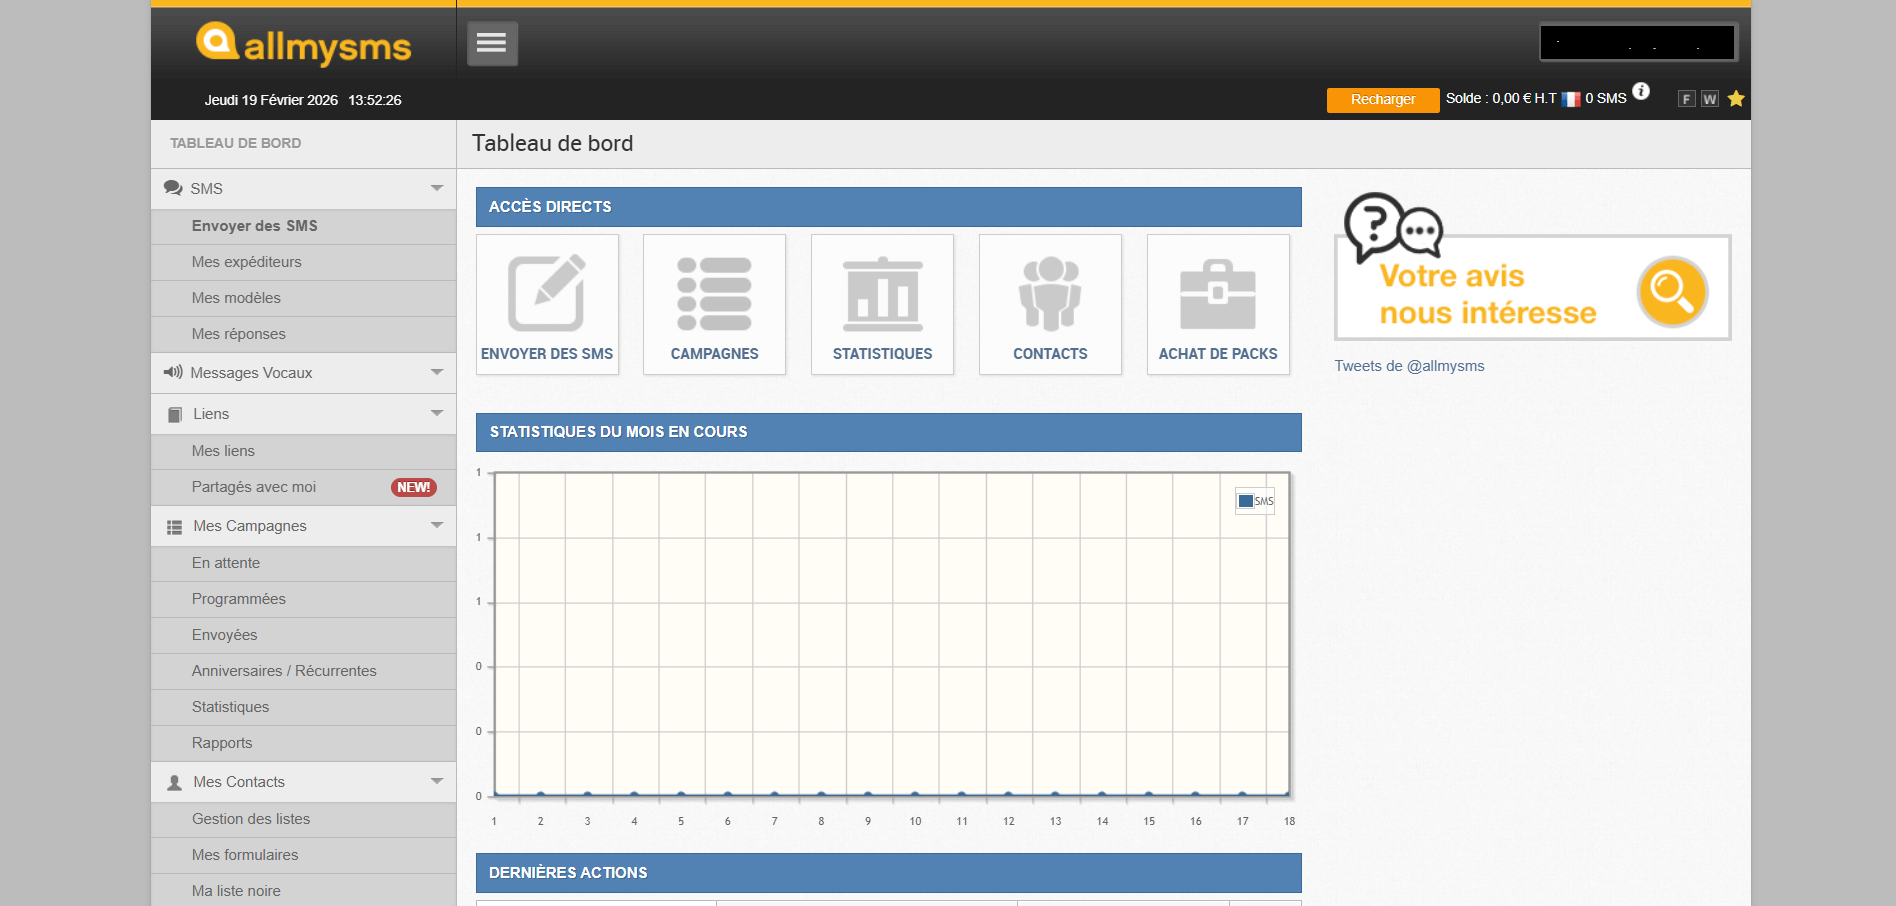Click the hamburger menu button near the logo

pyautogui.click(x=492, y=43)
